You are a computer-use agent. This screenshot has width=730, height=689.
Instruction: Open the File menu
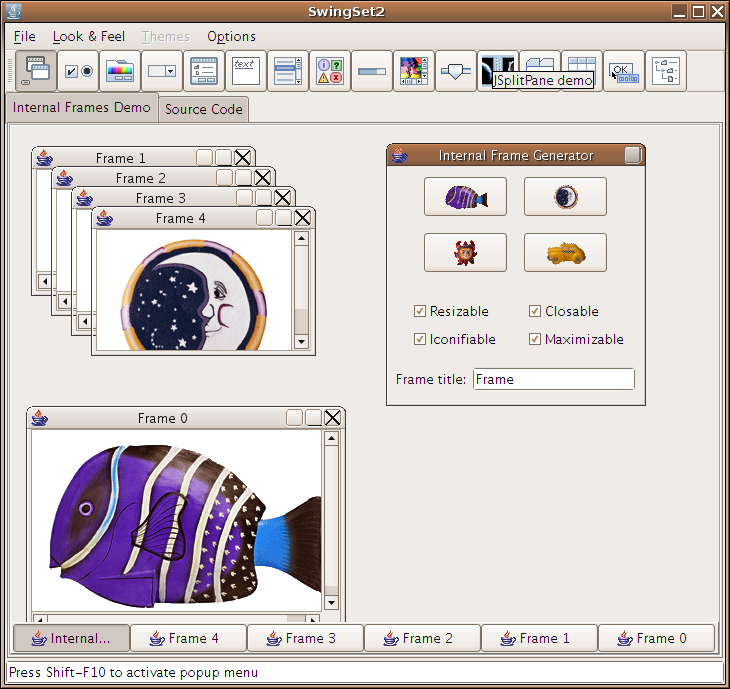25,36
